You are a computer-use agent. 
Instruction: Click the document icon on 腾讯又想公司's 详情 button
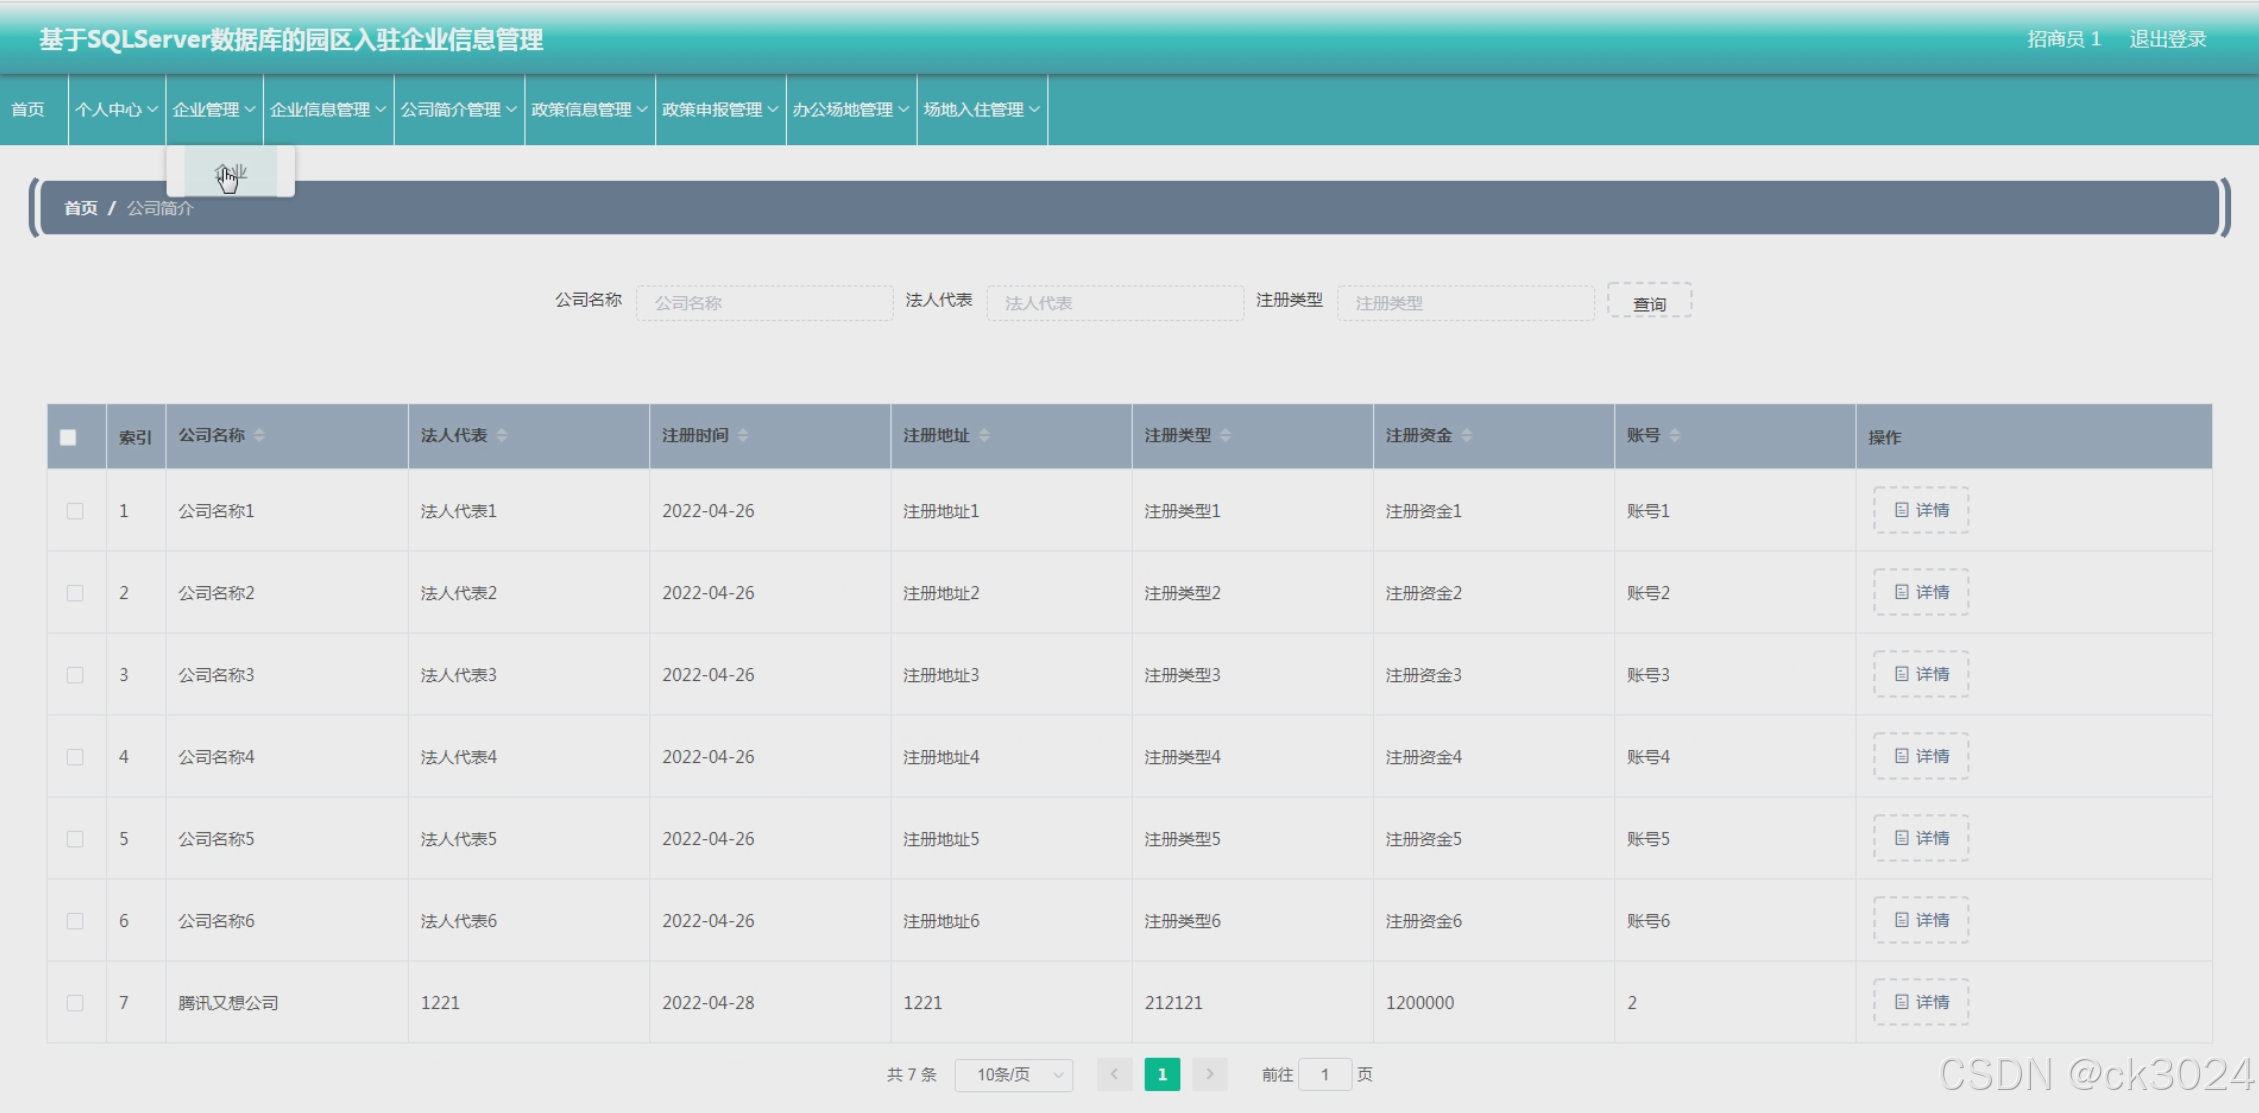tap(1901, 1002)
